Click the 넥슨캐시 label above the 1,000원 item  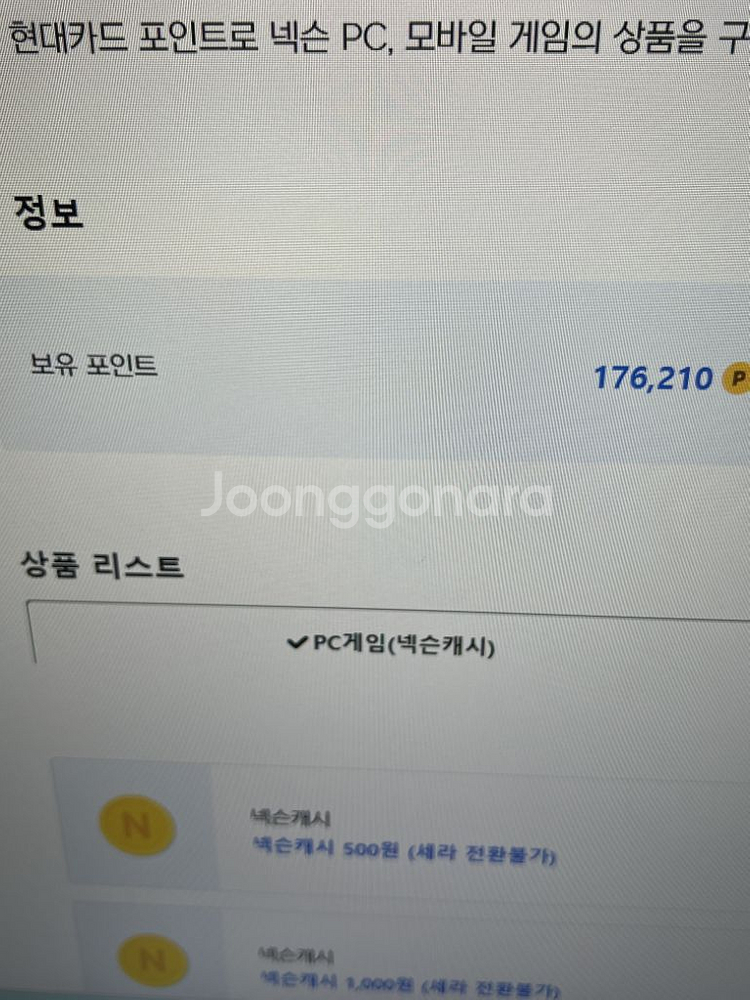(x=296, y=955)
